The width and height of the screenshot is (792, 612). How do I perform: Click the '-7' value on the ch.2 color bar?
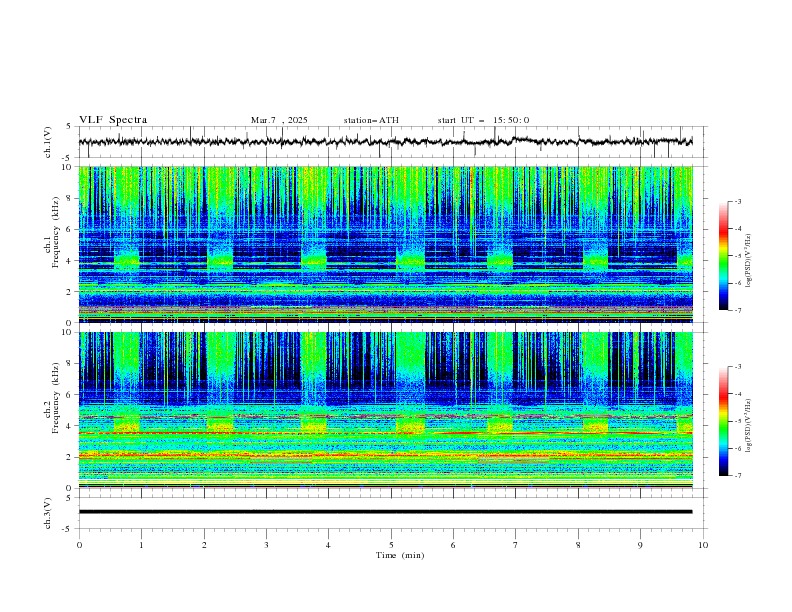tap(738, 476)
